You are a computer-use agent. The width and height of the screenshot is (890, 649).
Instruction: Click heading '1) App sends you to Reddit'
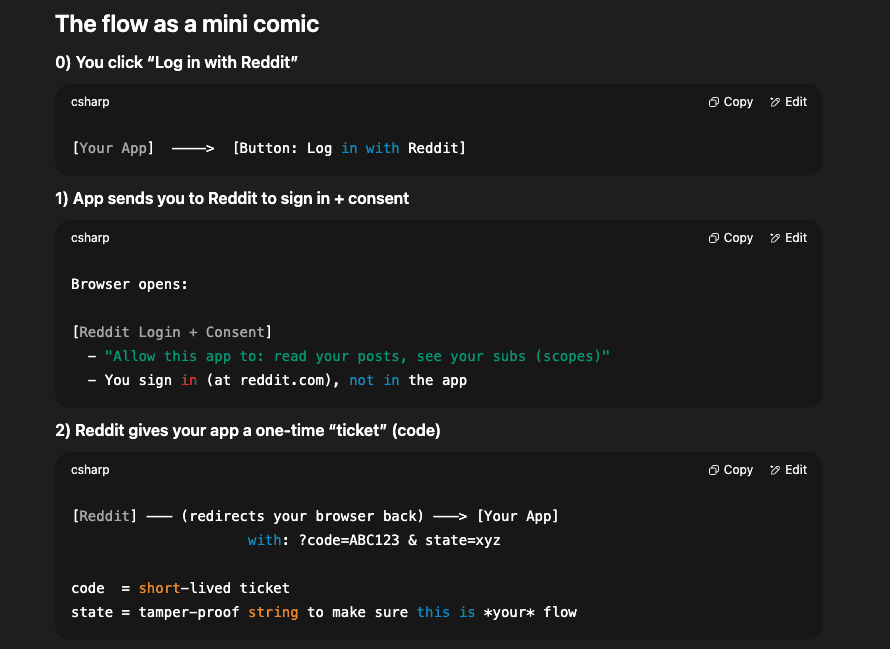(x=232, y=198)
